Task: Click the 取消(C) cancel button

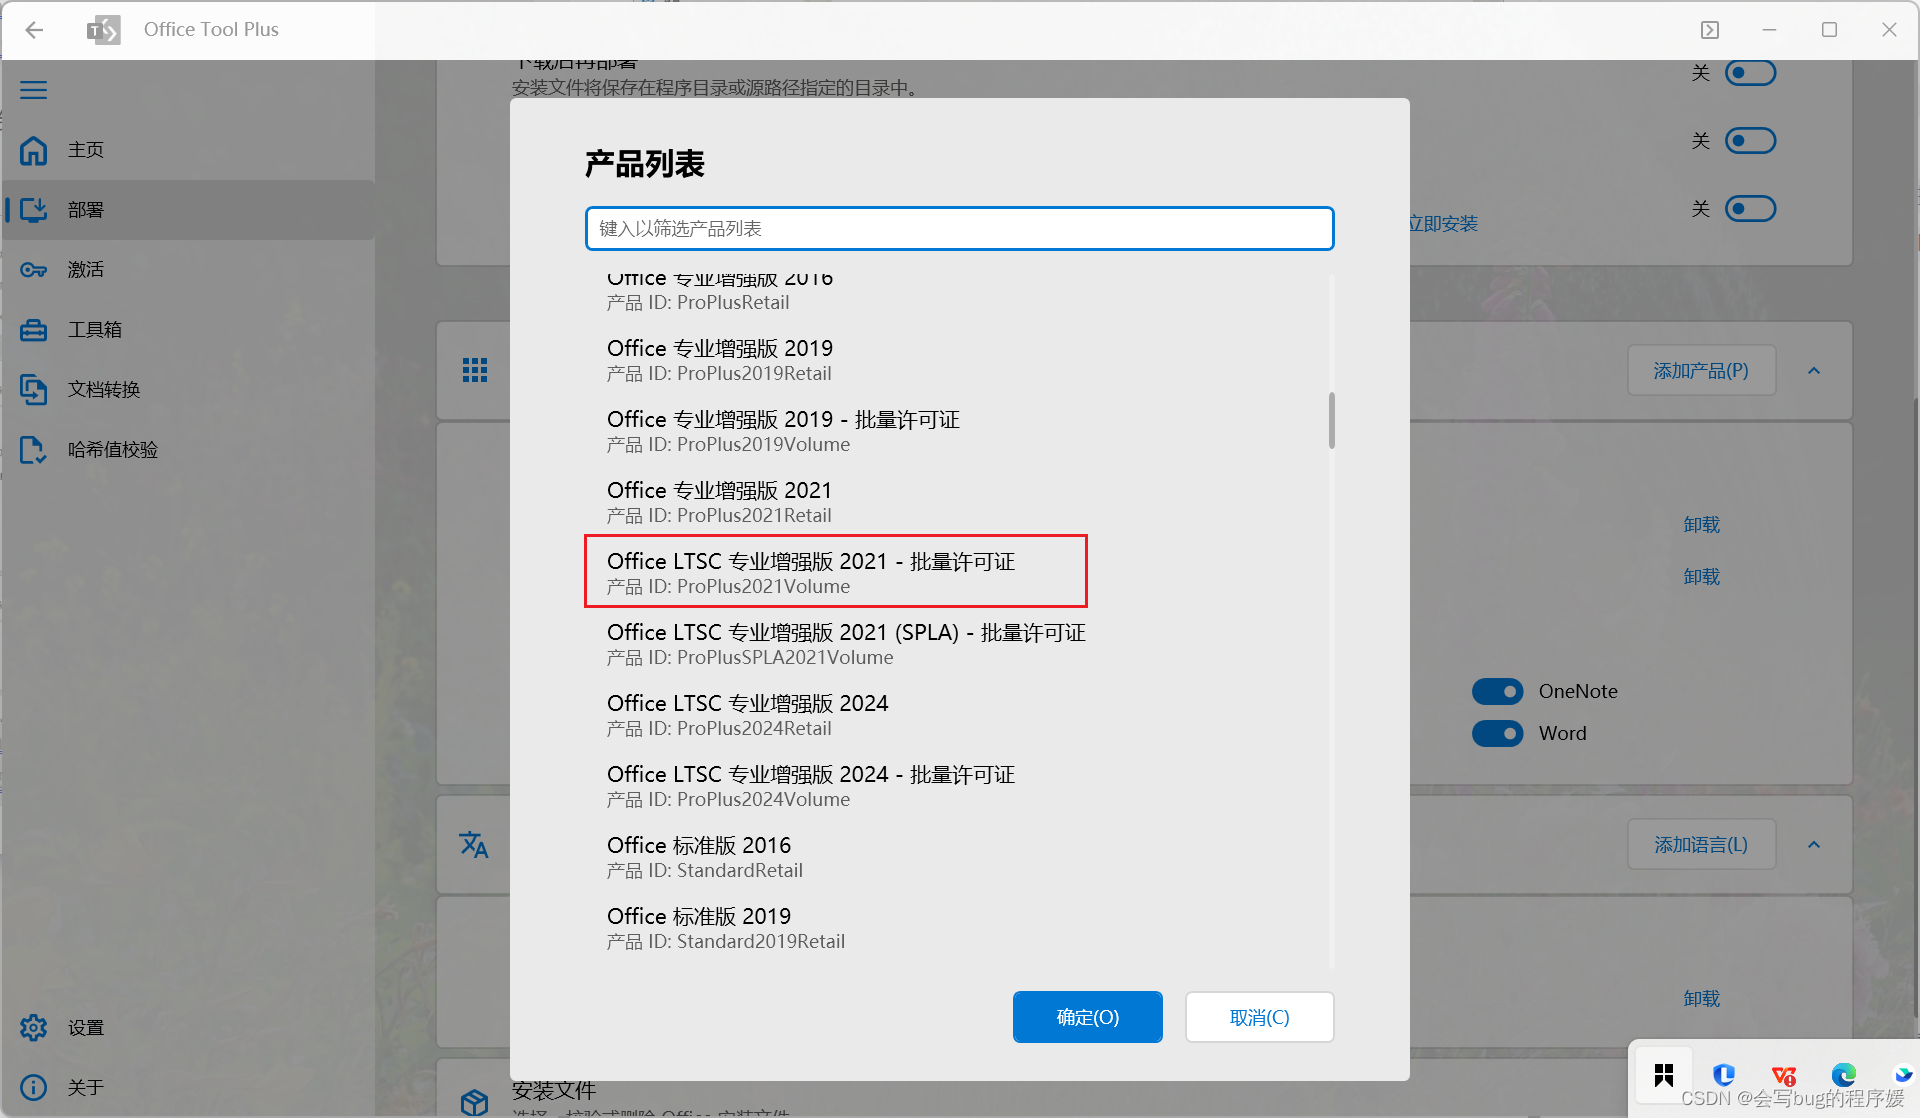Action: point(1259,1017)
